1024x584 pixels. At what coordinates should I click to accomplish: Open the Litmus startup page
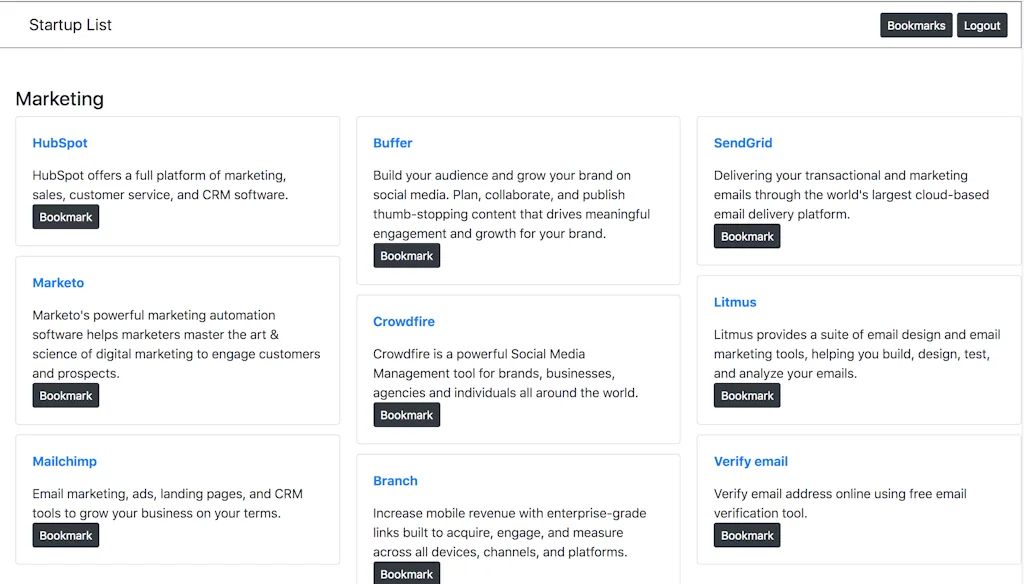pos(735,302)
